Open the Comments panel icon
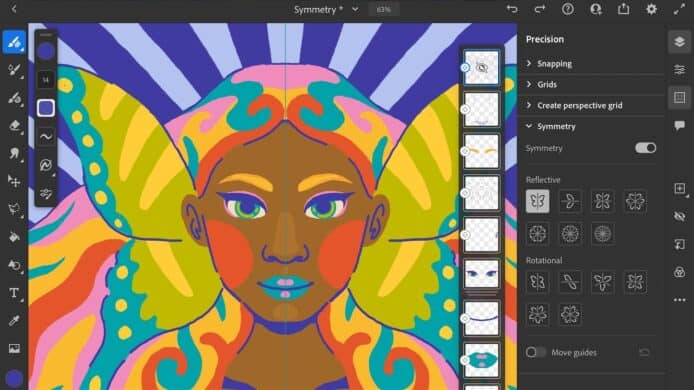 679,125
